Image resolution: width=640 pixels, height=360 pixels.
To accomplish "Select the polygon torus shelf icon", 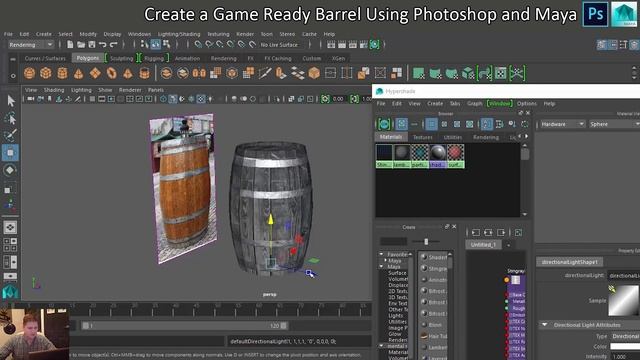I will point(111,73).
